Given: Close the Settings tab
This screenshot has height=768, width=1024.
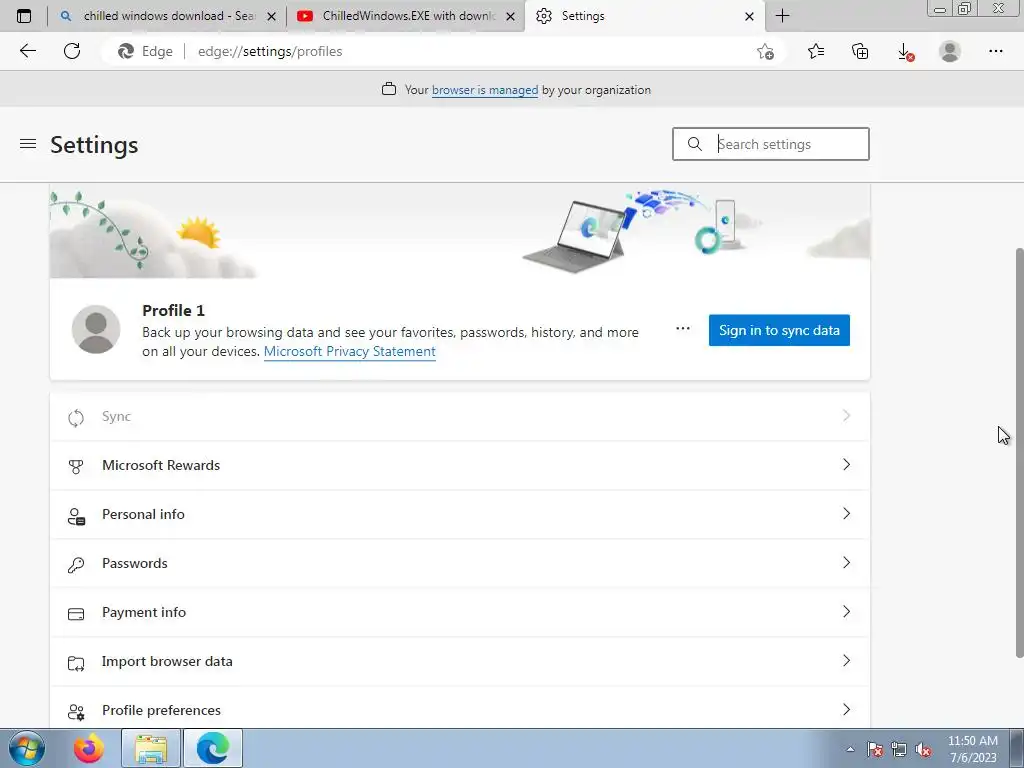Looking at the screenshot, I should [x=750, y=17].
